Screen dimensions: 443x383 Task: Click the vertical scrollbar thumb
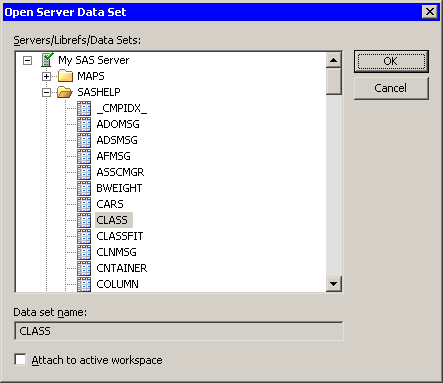333,81
